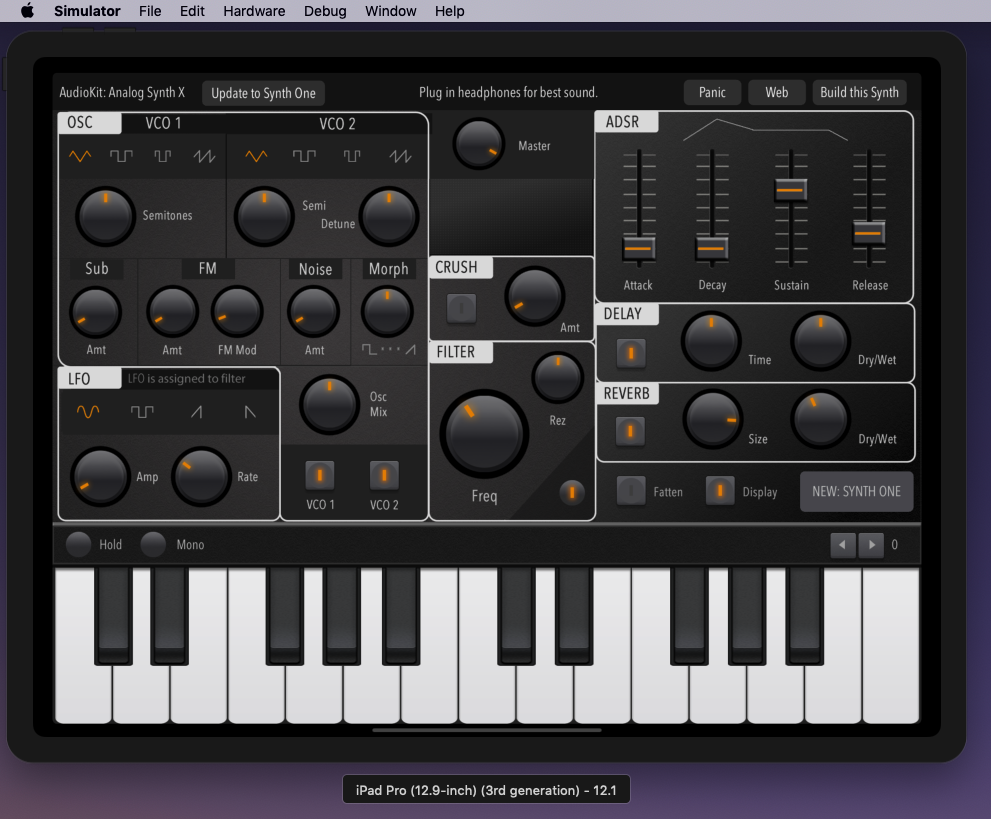Choose LFO ramp up shape
This screenshot has width=991, height=819.
pyautogui.click(x=197, y=412)
